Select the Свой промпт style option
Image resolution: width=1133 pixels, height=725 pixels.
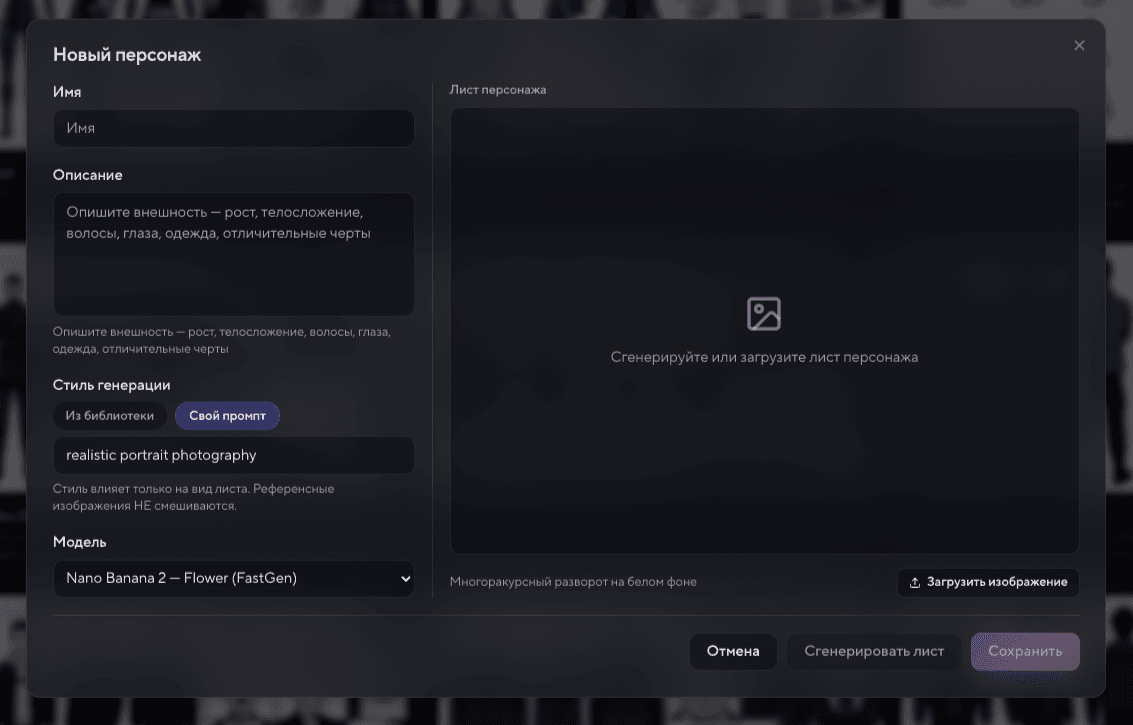(x=227, y=416)
